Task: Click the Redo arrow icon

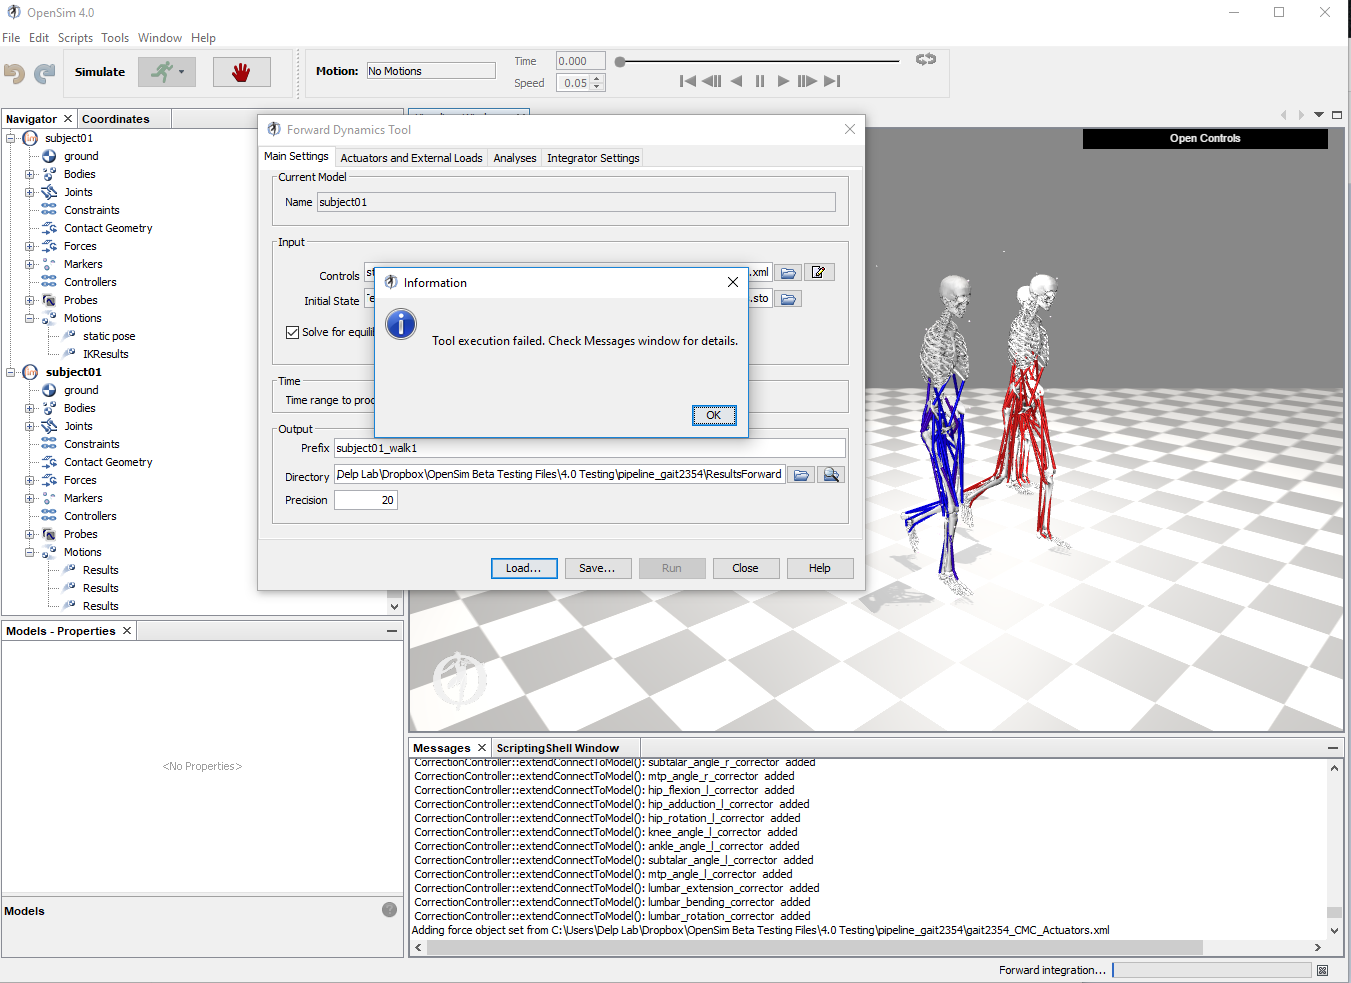Action: [44, 73]
